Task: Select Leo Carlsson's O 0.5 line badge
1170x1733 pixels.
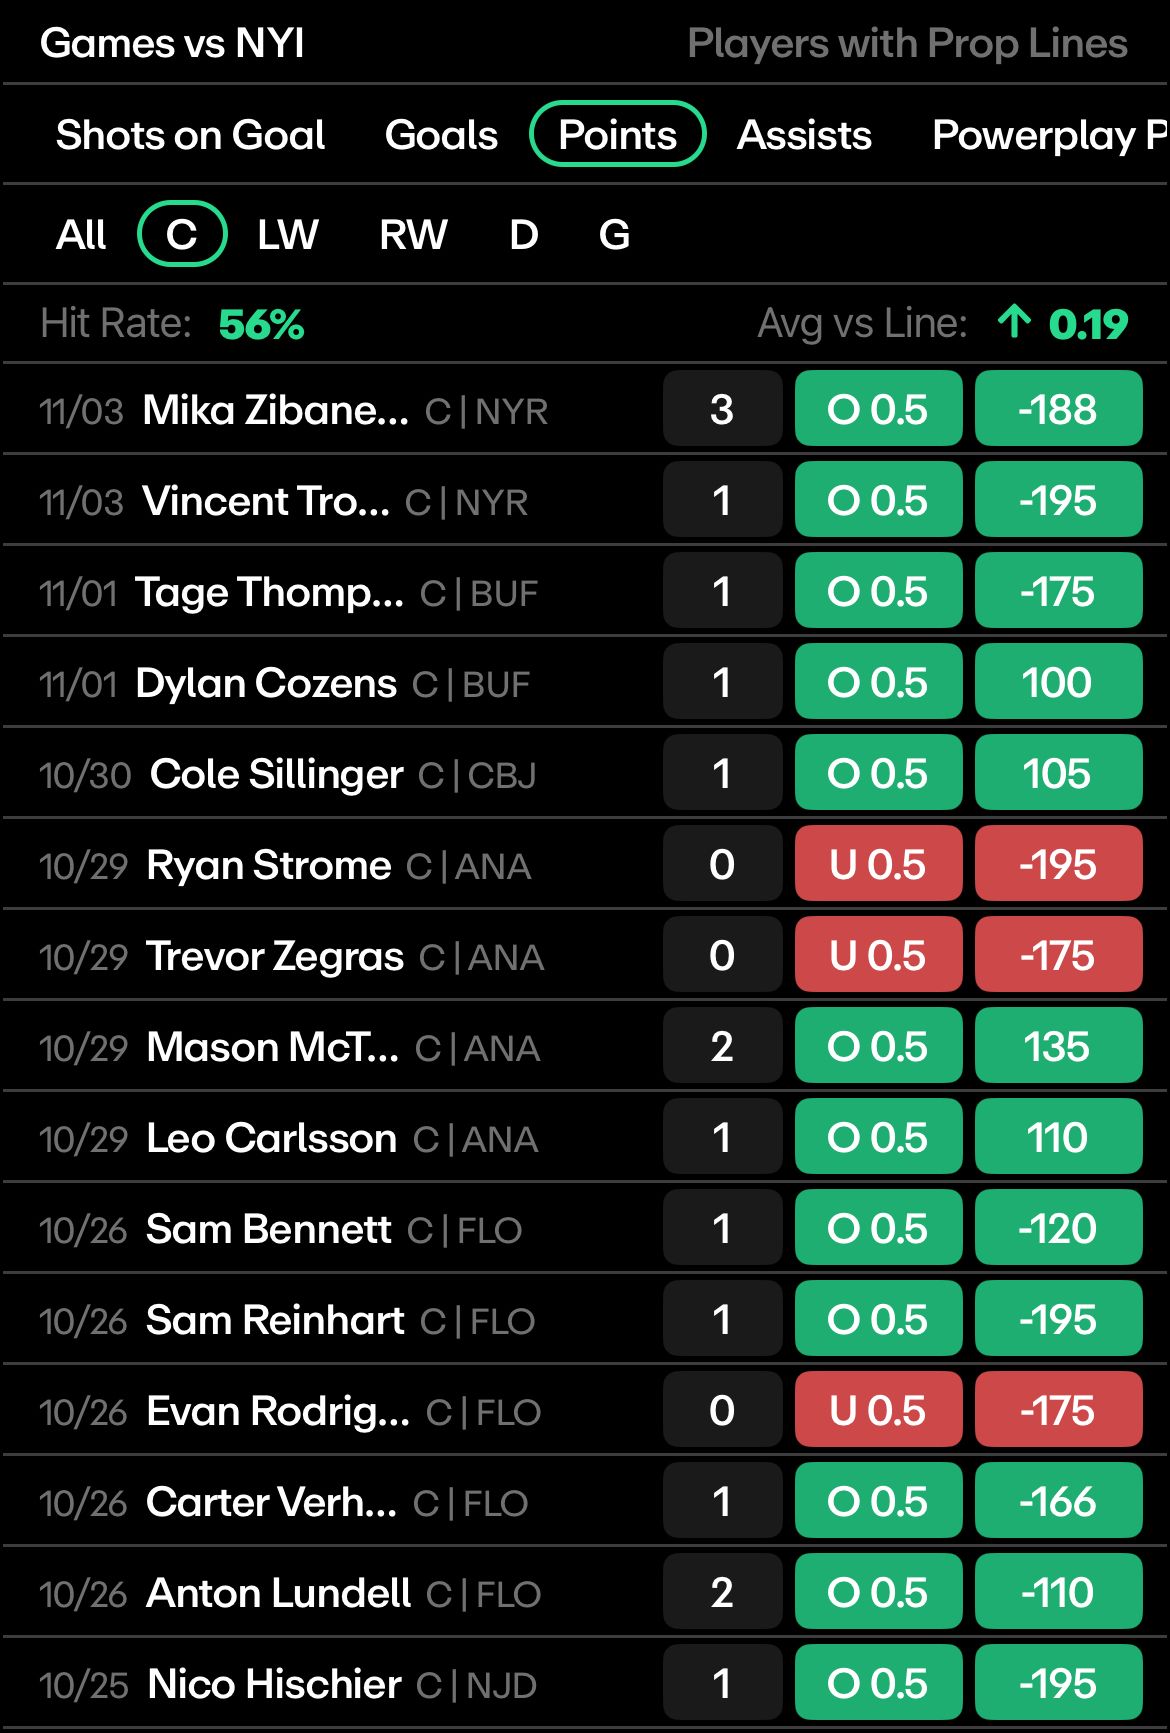Action: pyautogui.click(x=878, y=1137)
